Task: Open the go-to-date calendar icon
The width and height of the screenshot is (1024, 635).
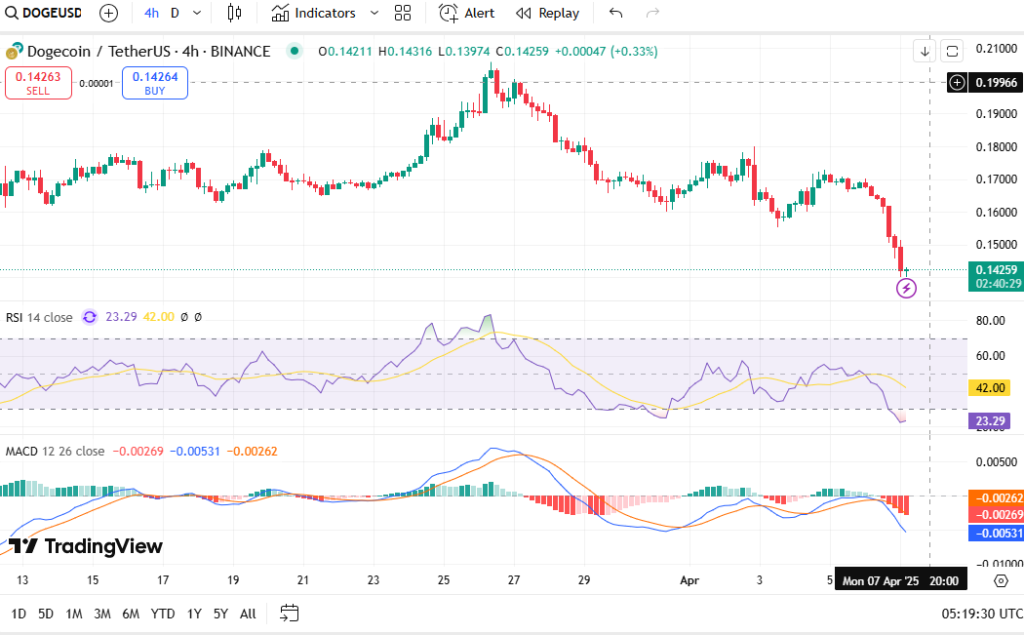Action: point(289,613)
